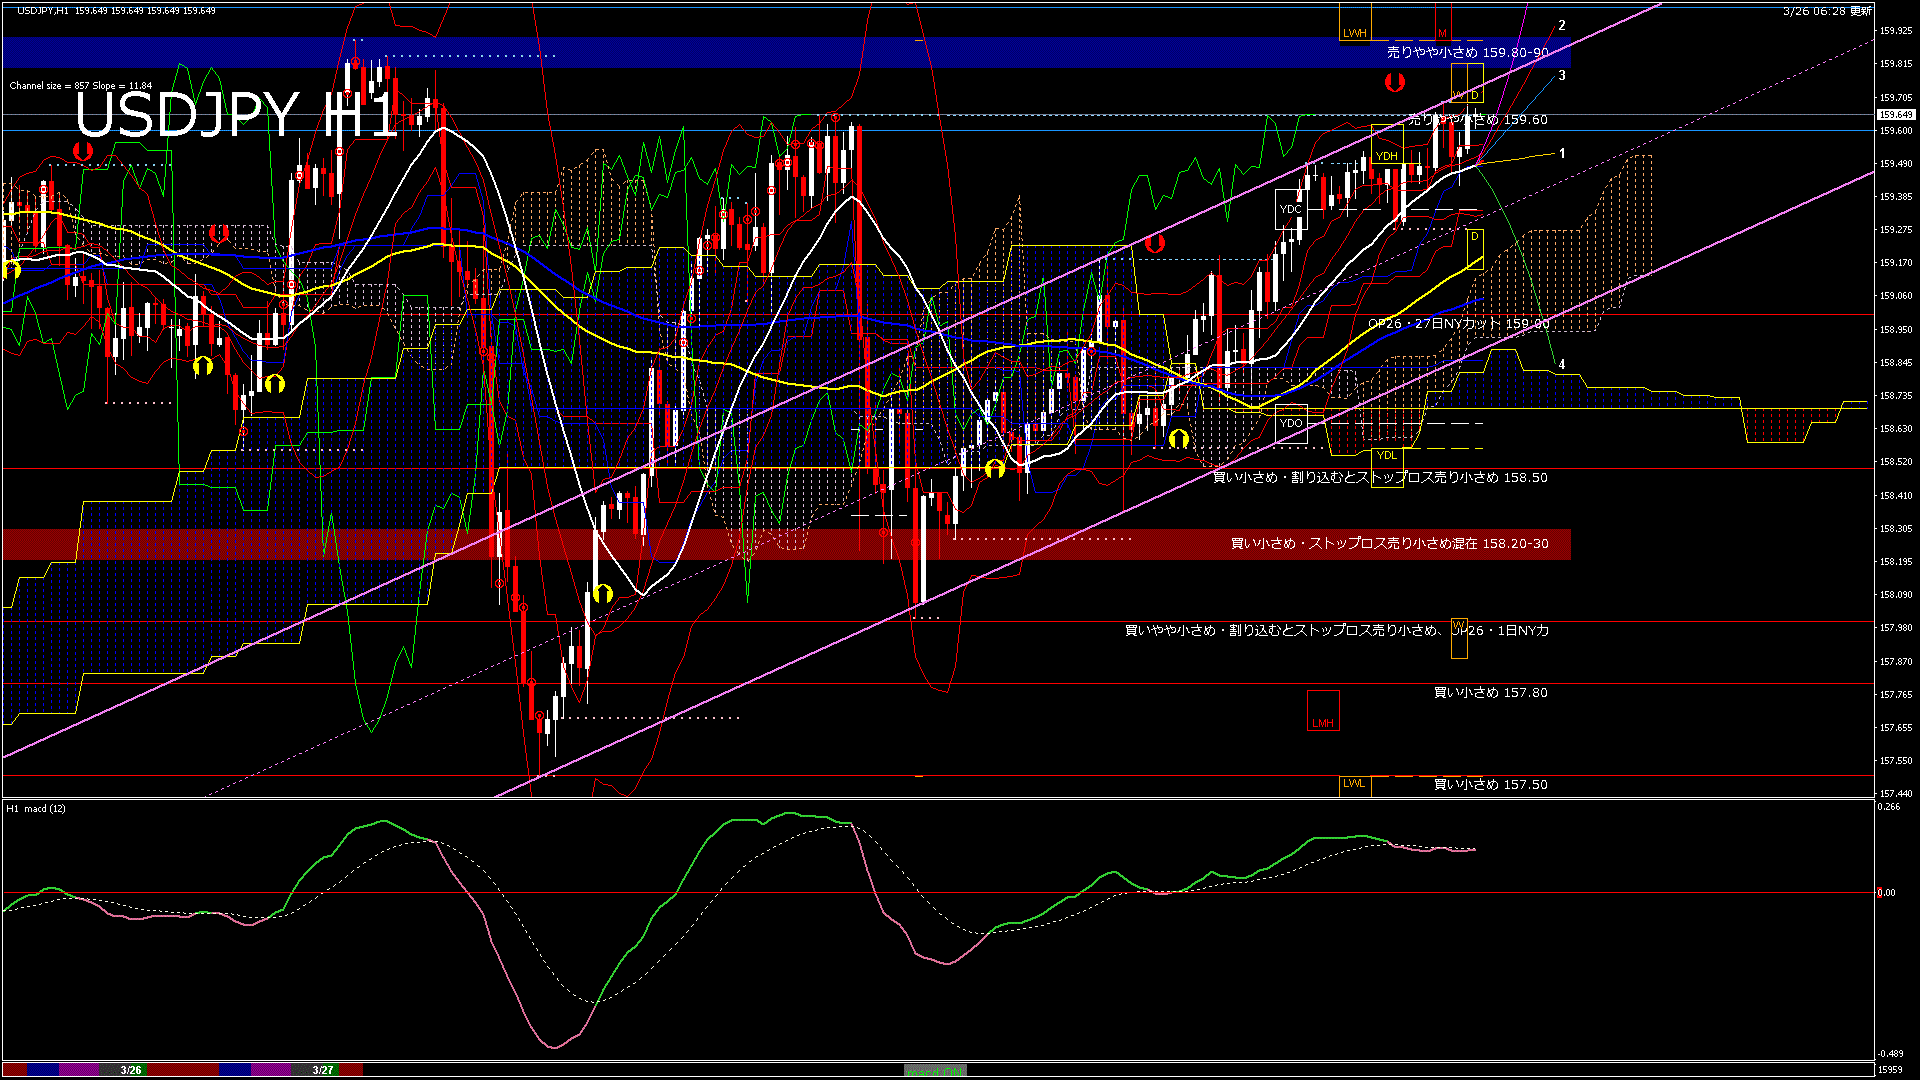Click the 3/26 marker on the session timeline bar
The width and height of the screenshot is (1920, 1080).
(x=130, y=1069)
